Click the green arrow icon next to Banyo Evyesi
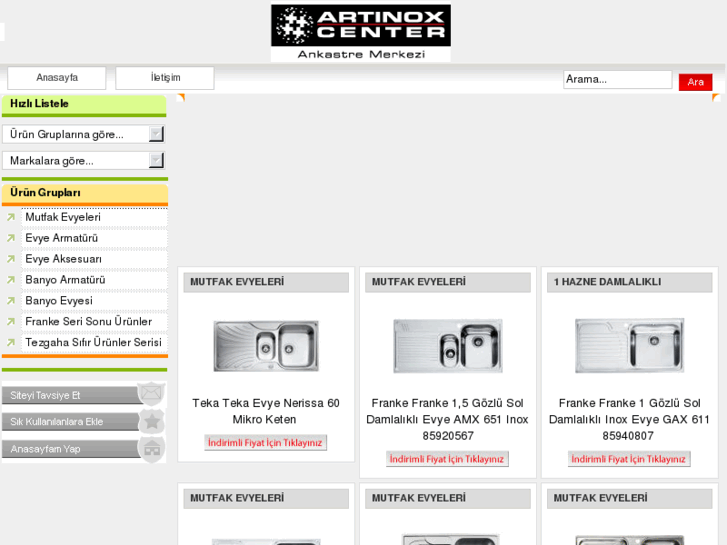Image resolution: width=727 pixels, height=545 pixels. (11, 301)
